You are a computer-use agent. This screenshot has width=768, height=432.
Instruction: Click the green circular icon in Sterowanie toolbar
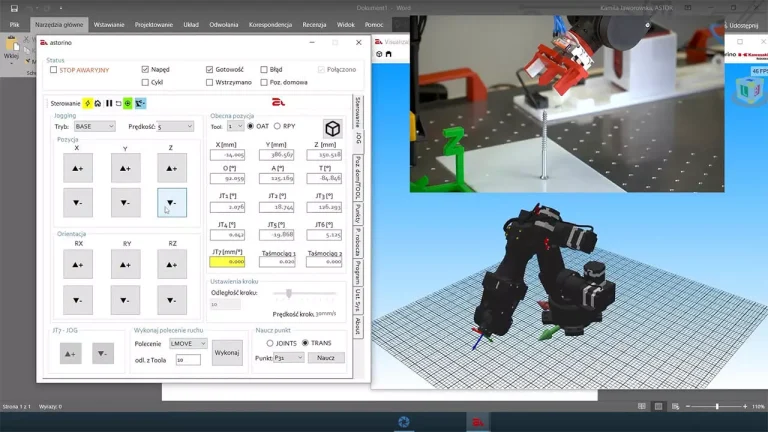point(128,103)
